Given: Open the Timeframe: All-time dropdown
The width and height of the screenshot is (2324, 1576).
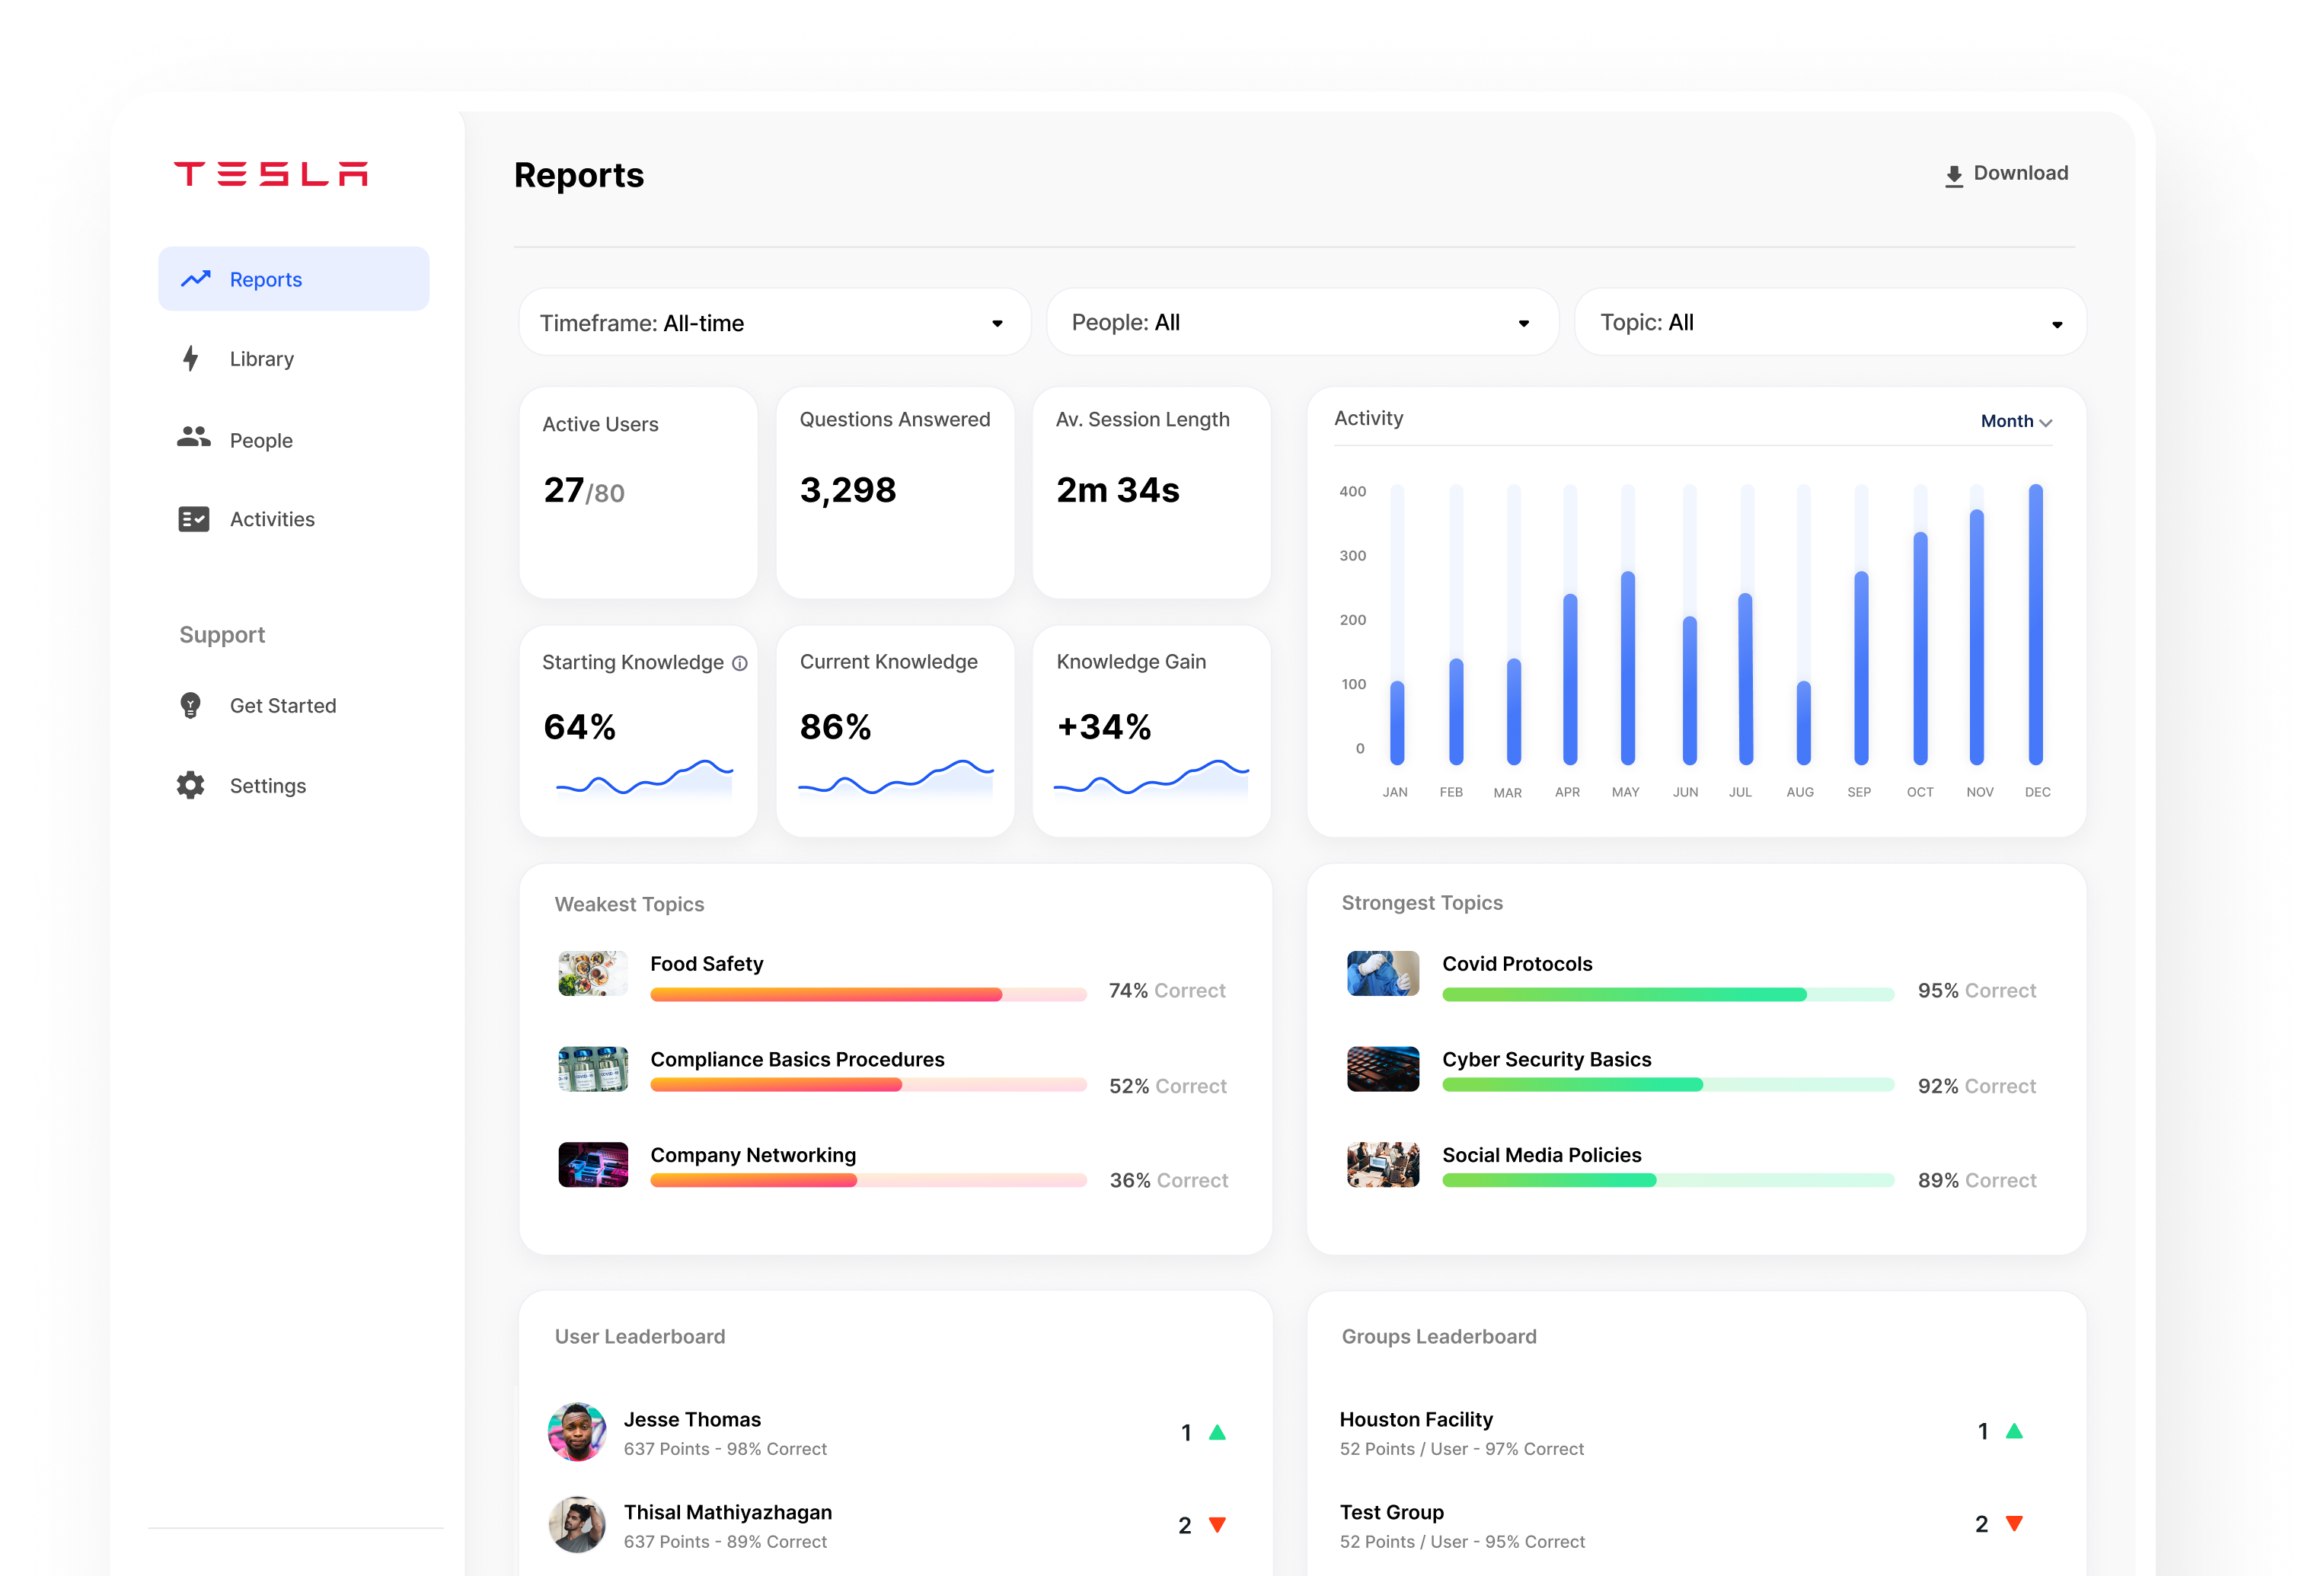Looking at the screenshot, I should (774, 322).
